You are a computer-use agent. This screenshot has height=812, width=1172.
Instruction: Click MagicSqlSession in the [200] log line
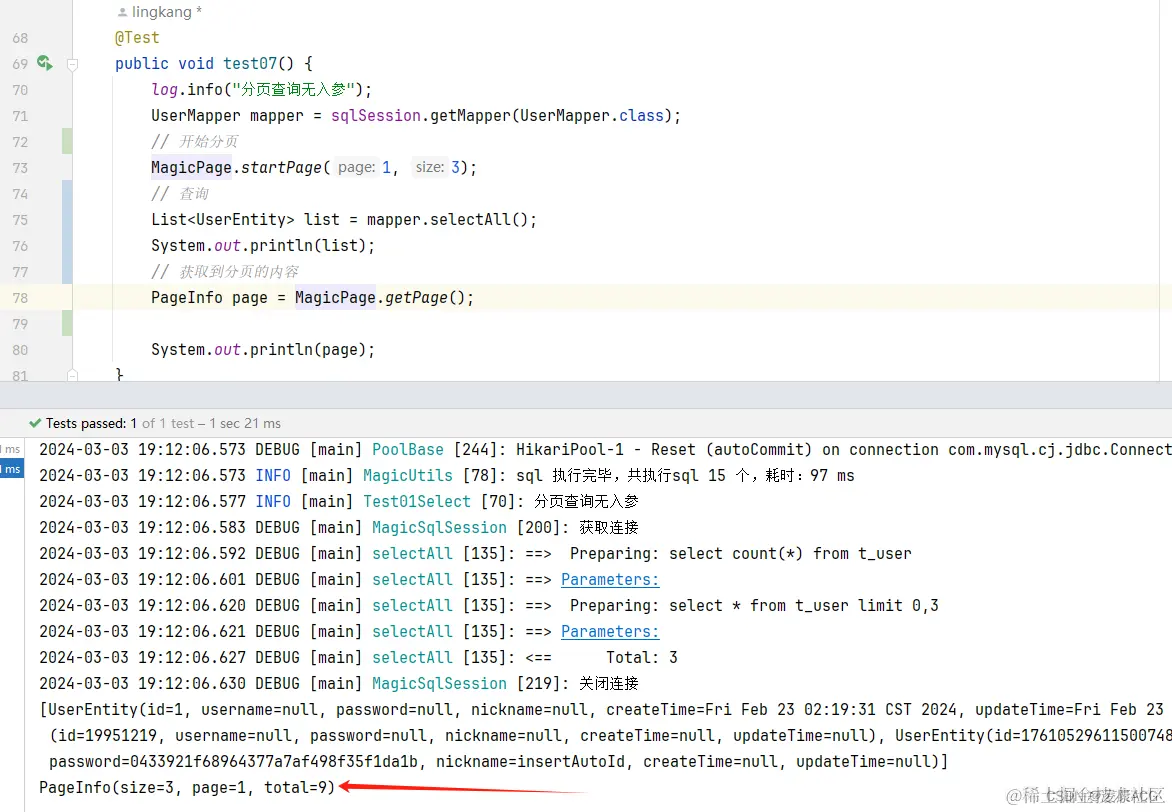440,528
